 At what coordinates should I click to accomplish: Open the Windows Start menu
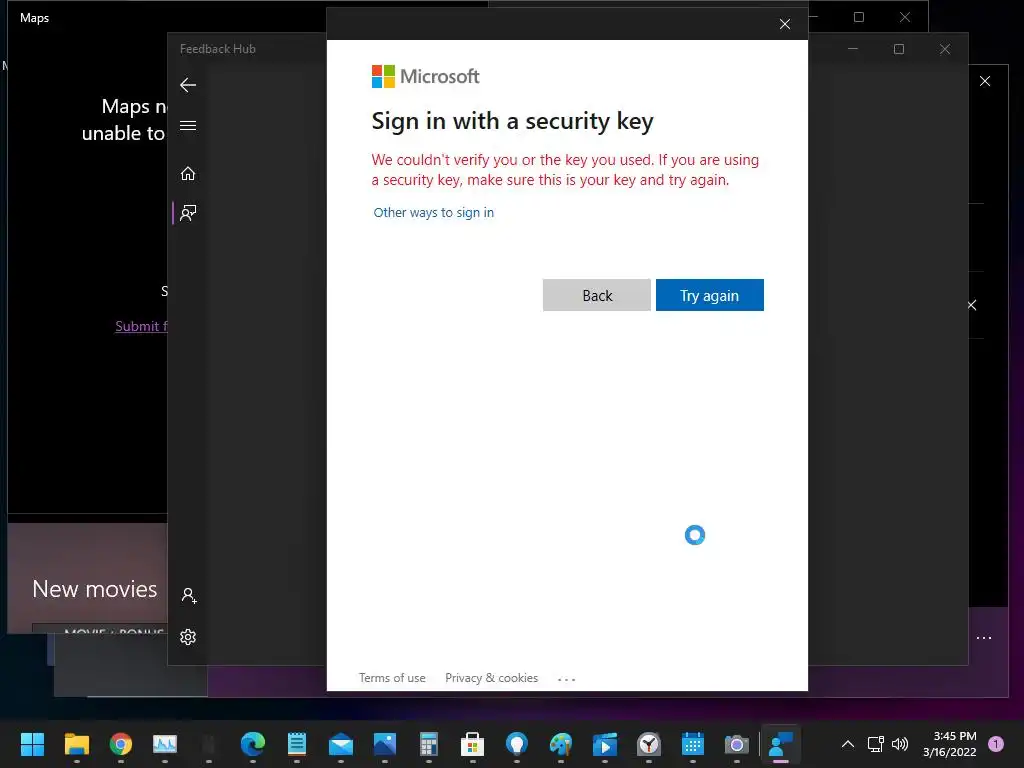32,744
